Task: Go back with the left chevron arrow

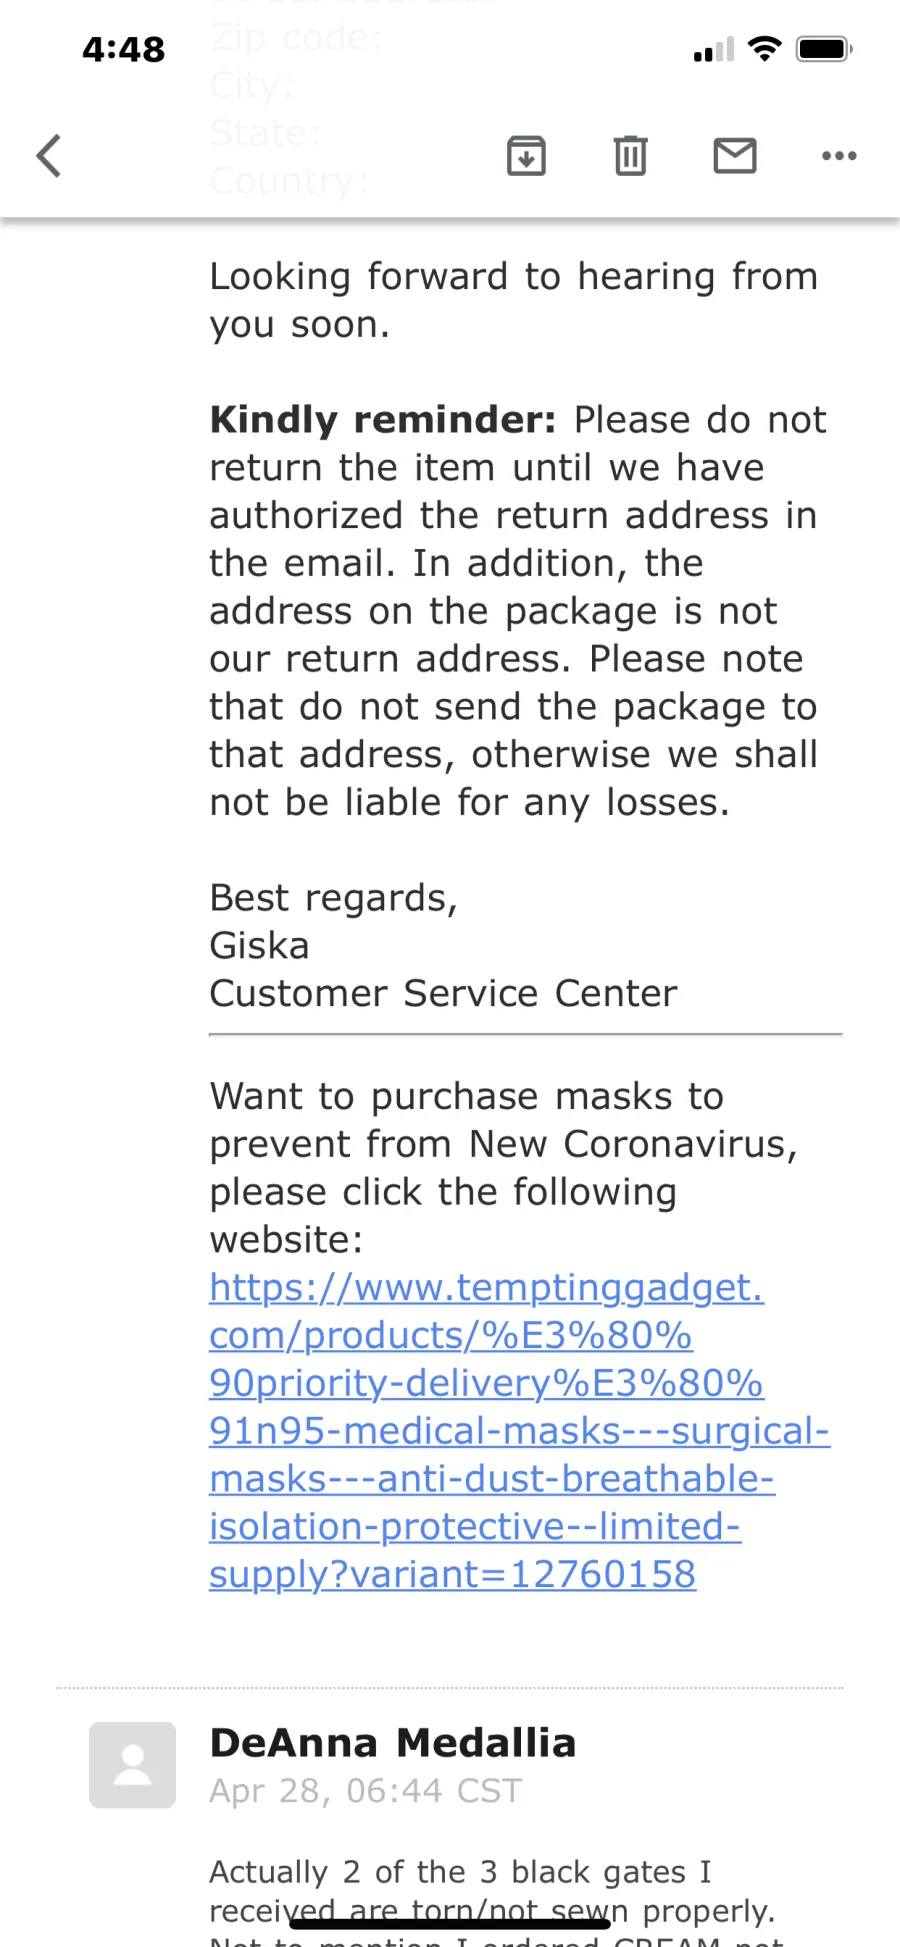Action: pos(48,156)
